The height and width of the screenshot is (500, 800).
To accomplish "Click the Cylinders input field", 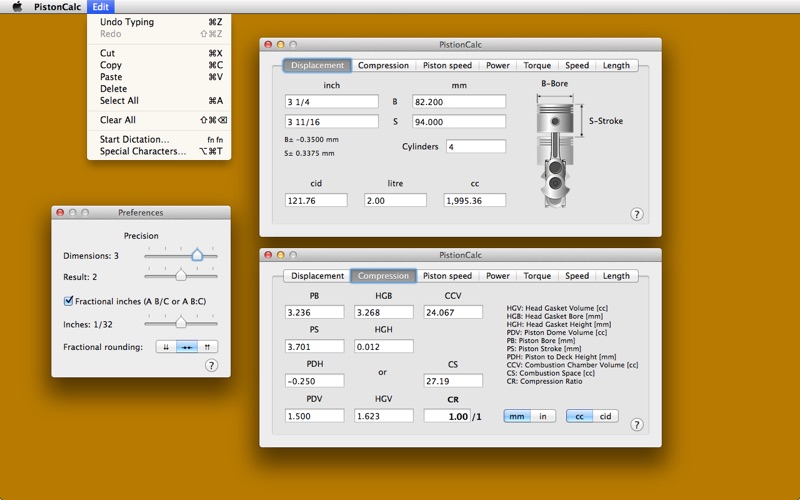I will pyautogui.click(x=476, y=146).
